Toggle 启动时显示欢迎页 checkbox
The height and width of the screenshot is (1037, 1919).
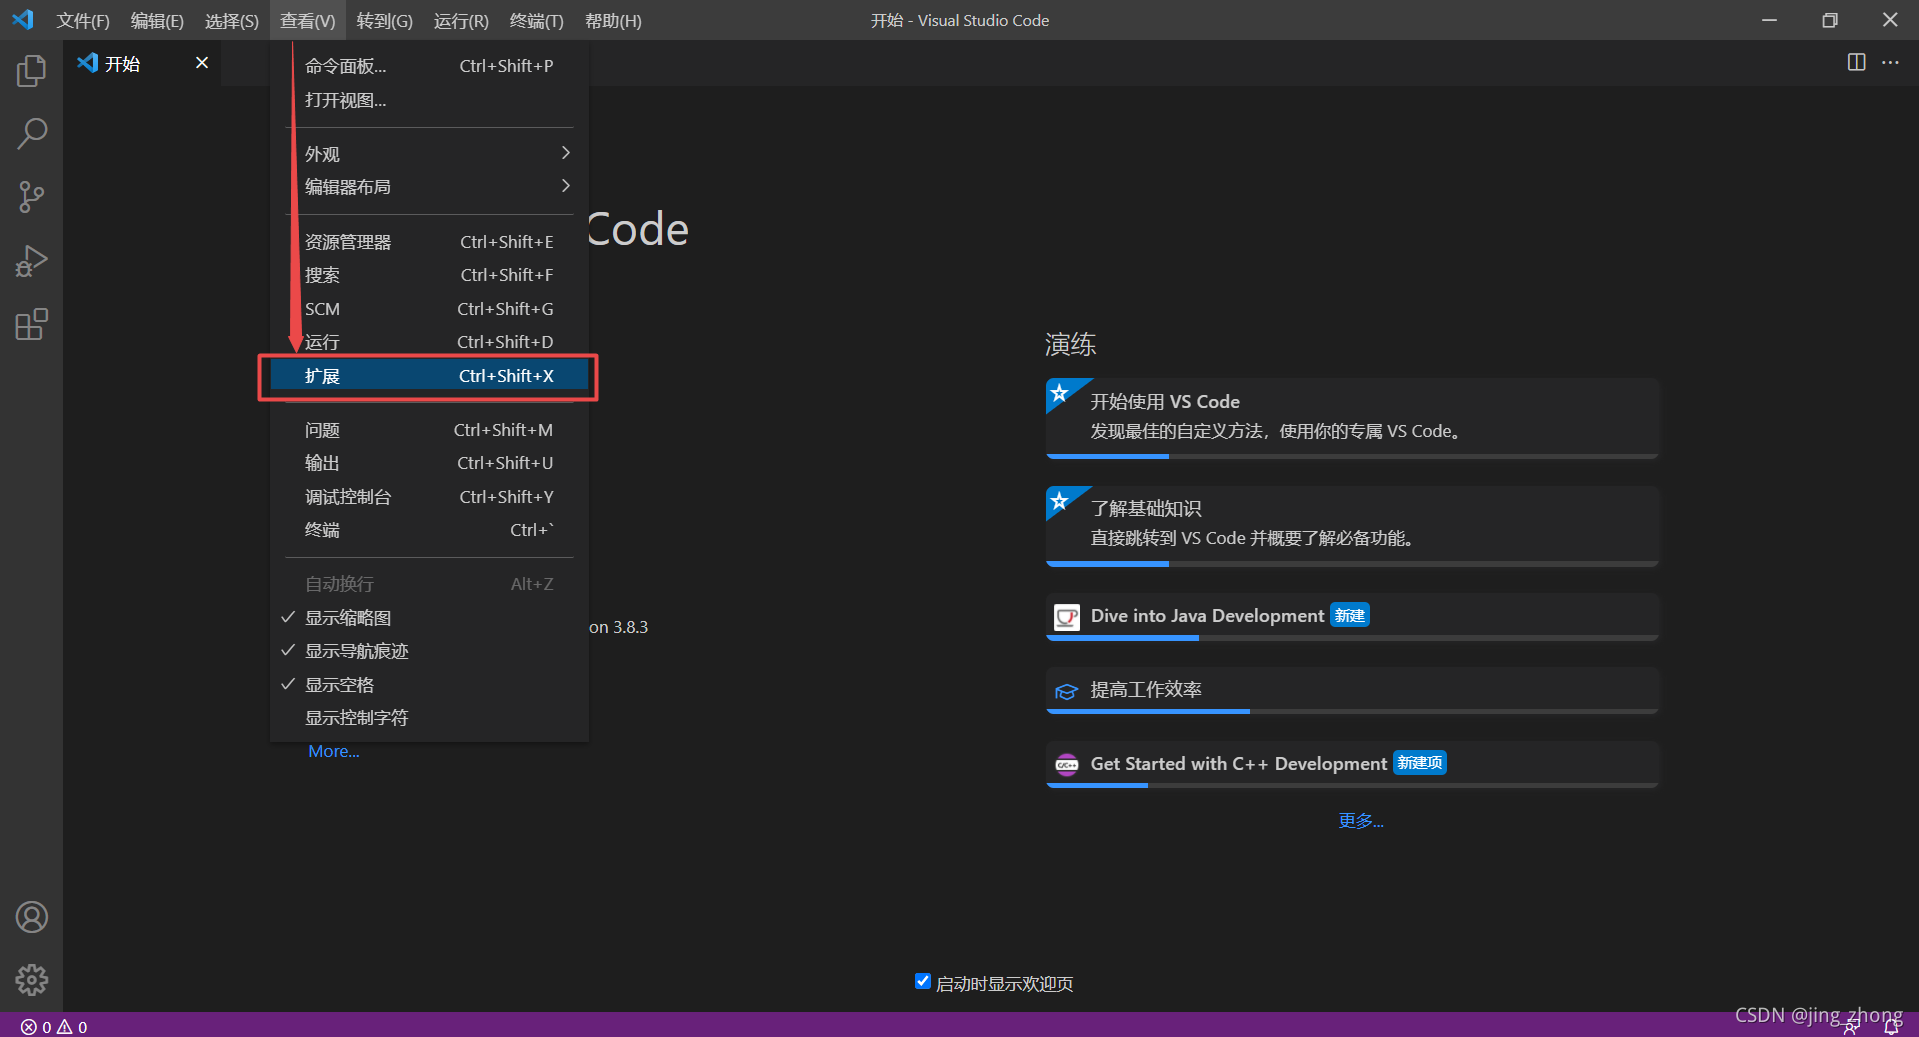pos(923,981)
